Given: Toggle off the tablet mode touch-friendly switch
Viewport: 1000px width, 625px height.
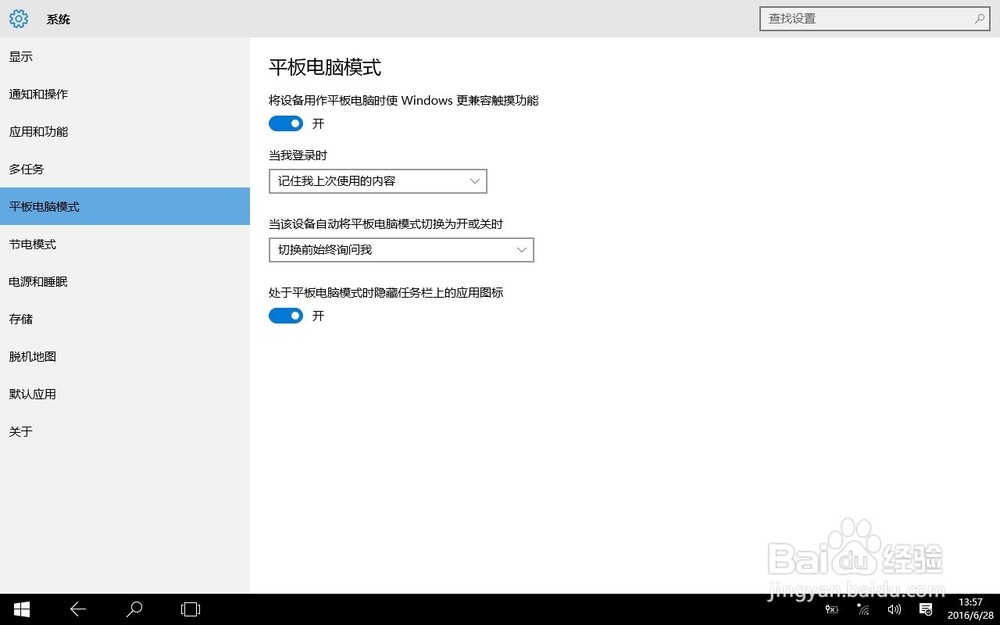Looking at the screenshot, I should 286,124.
